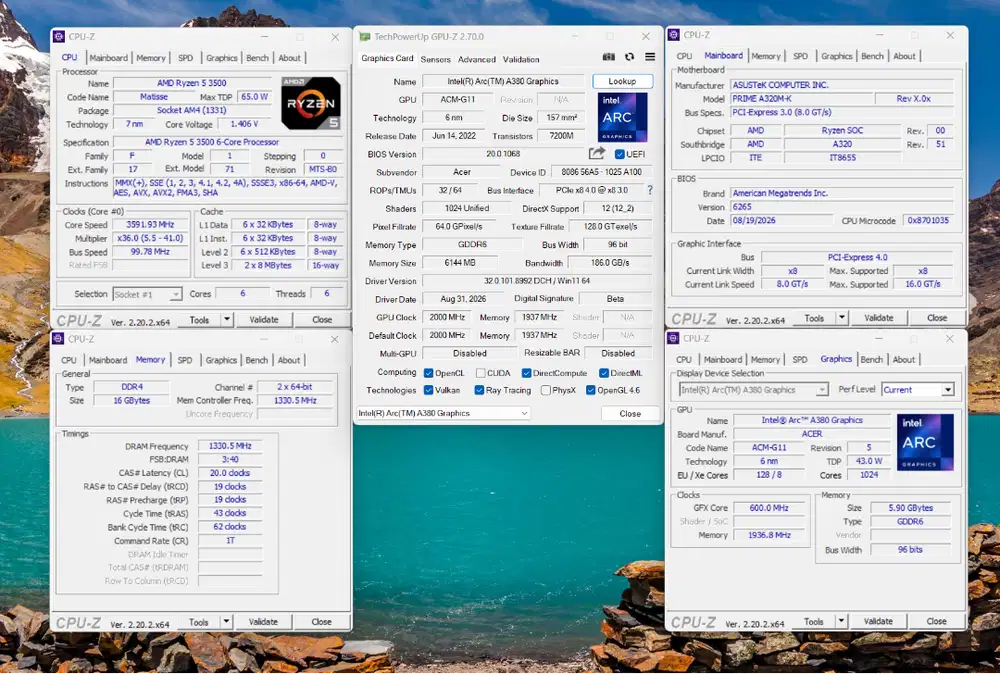This screenshot has height=674, width=1000.
Task: Toggle the DirectCompute checkbox
Action: click(x=526, y=373)
